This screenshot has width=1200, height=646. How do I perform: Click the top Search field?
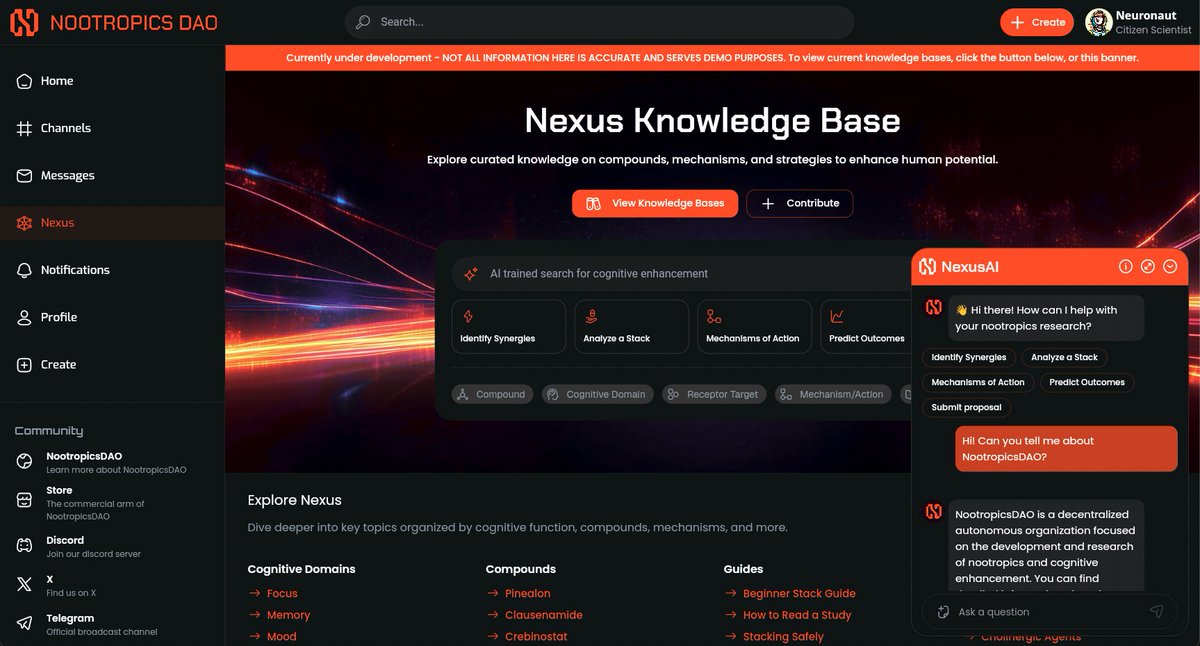point(599,22)
